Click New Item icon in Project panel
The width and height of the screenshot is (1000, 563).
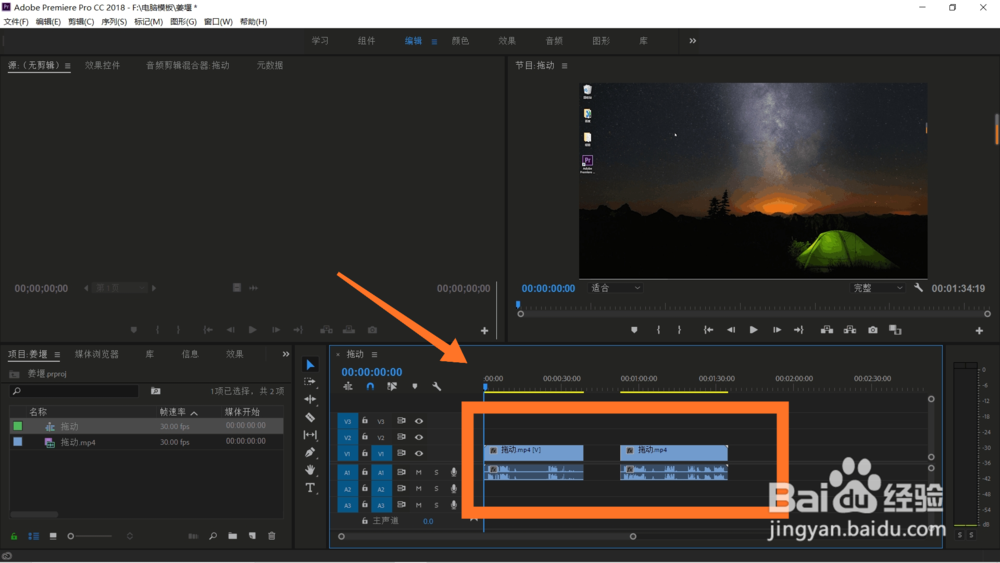(252, 536)
